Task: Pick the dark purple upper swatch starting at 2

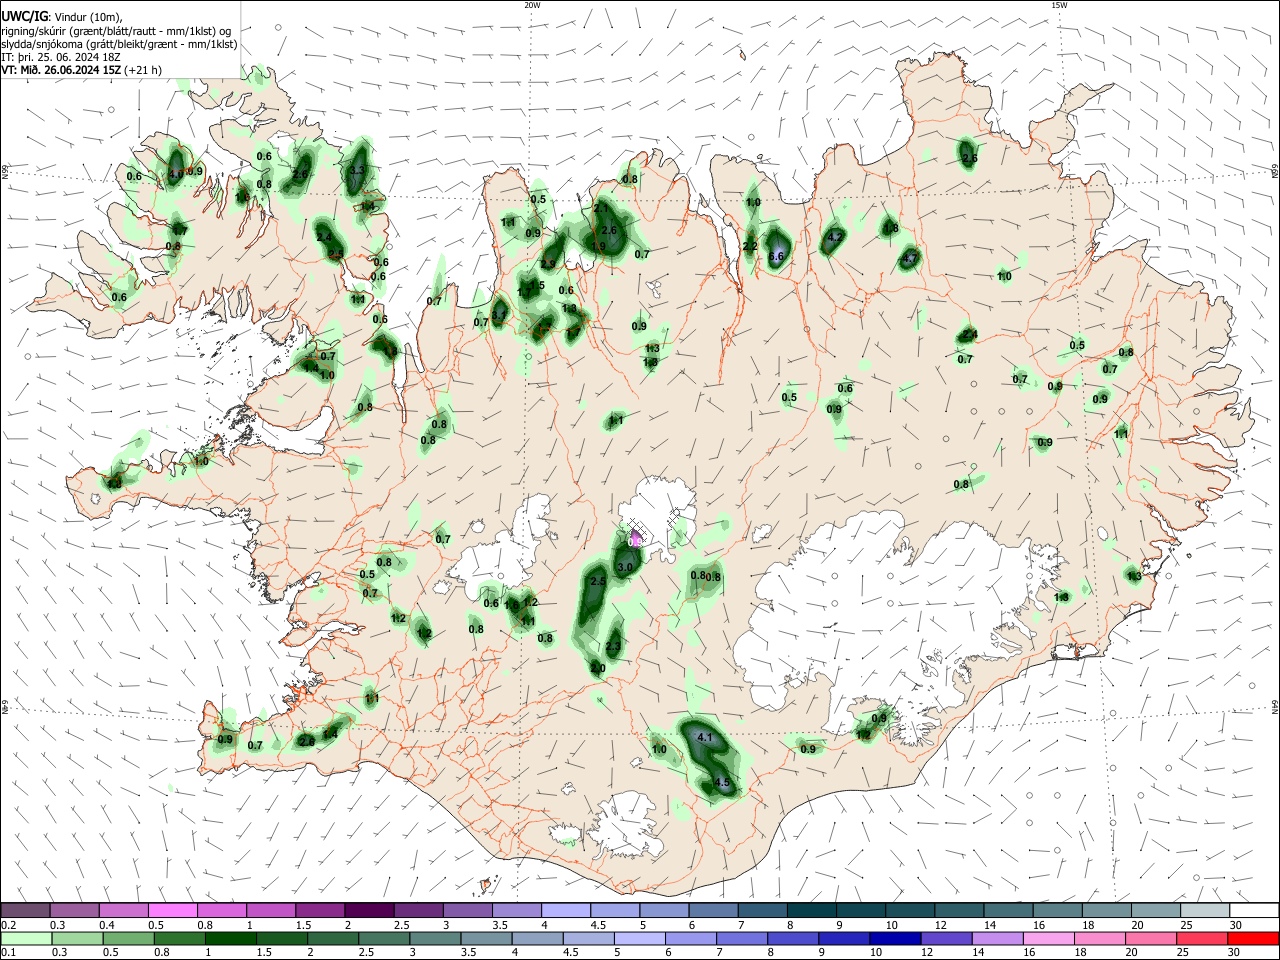Action: click(368, 910)
